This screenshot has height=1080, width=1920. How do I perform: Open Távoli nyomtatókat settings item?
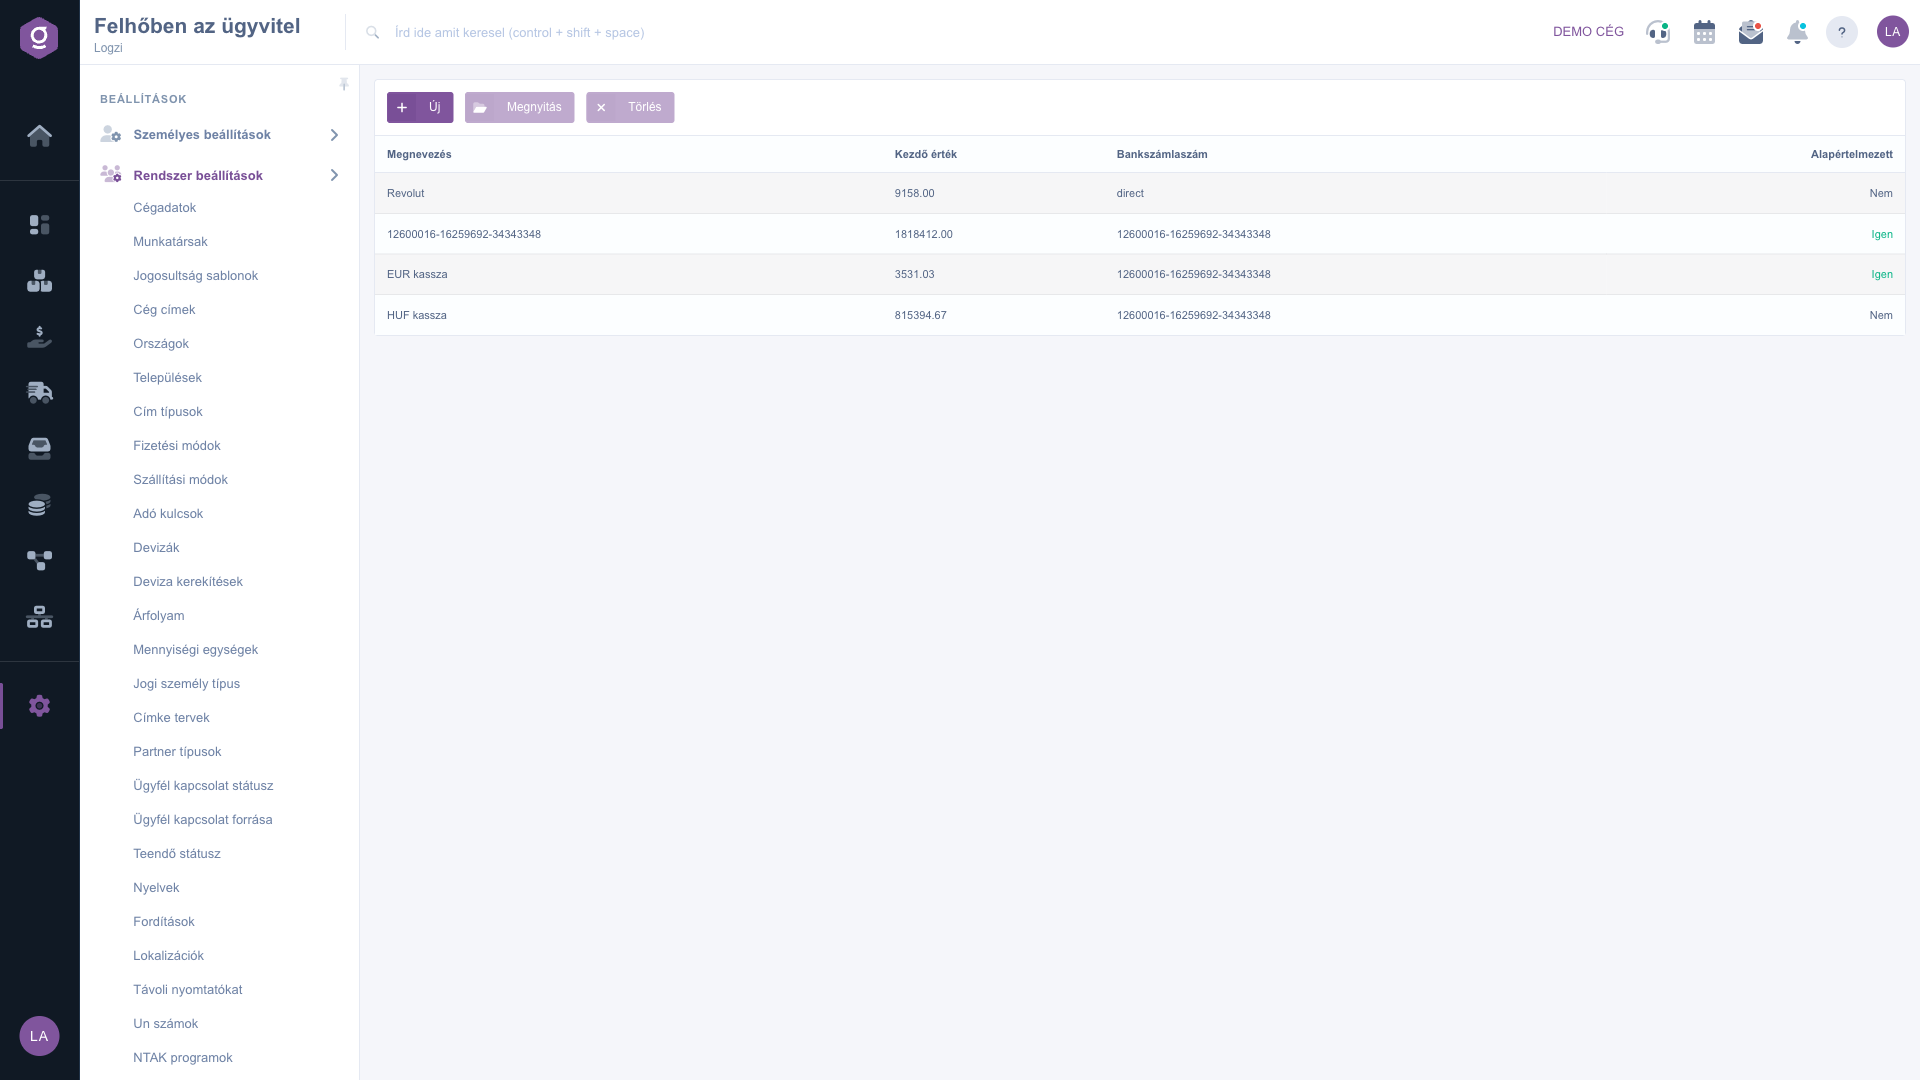click(x=188, y=990)
